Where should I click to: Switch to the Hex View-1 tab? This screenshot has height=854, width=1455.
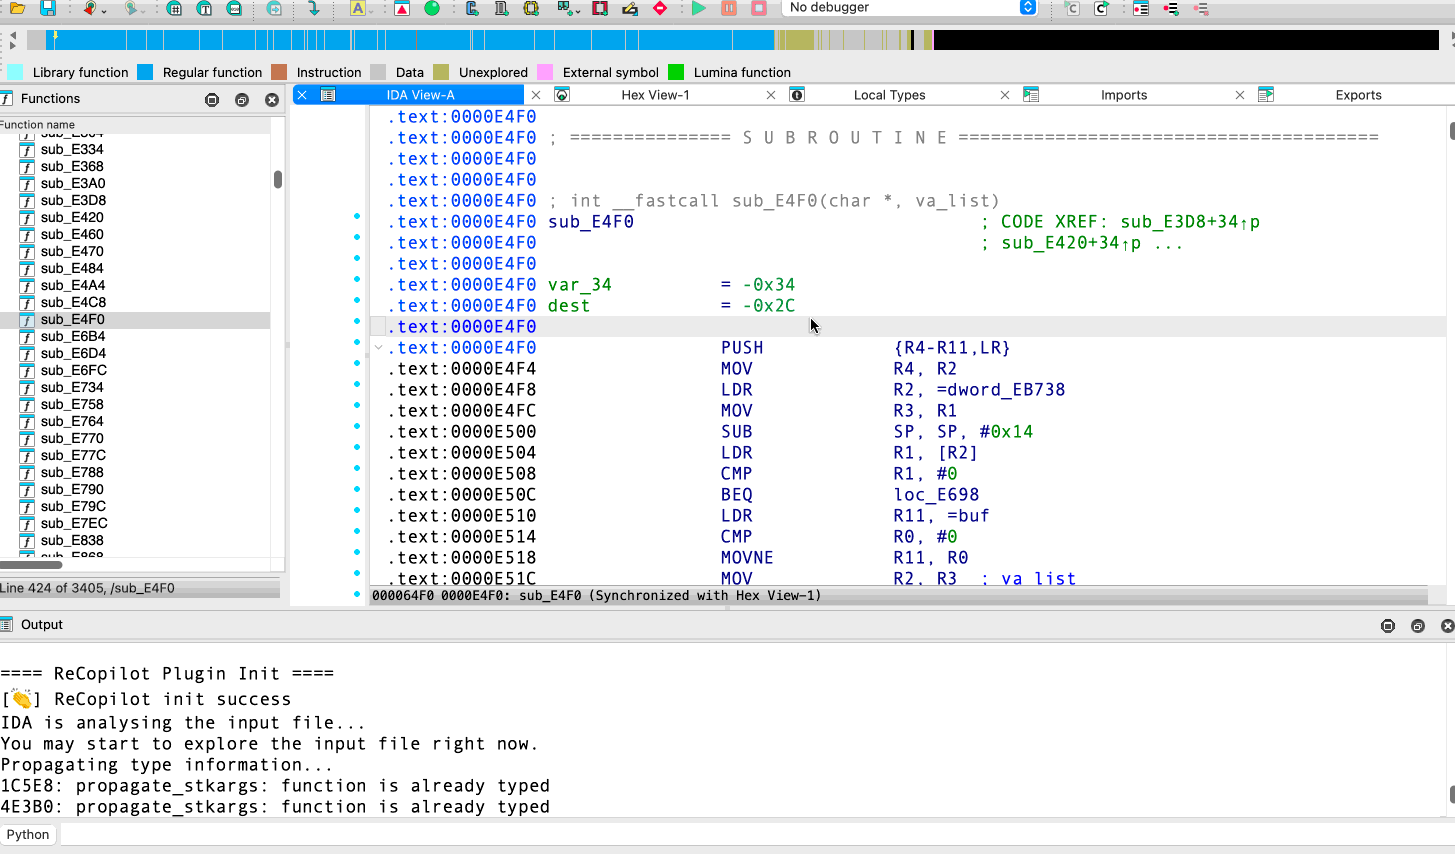pos(655,95)
